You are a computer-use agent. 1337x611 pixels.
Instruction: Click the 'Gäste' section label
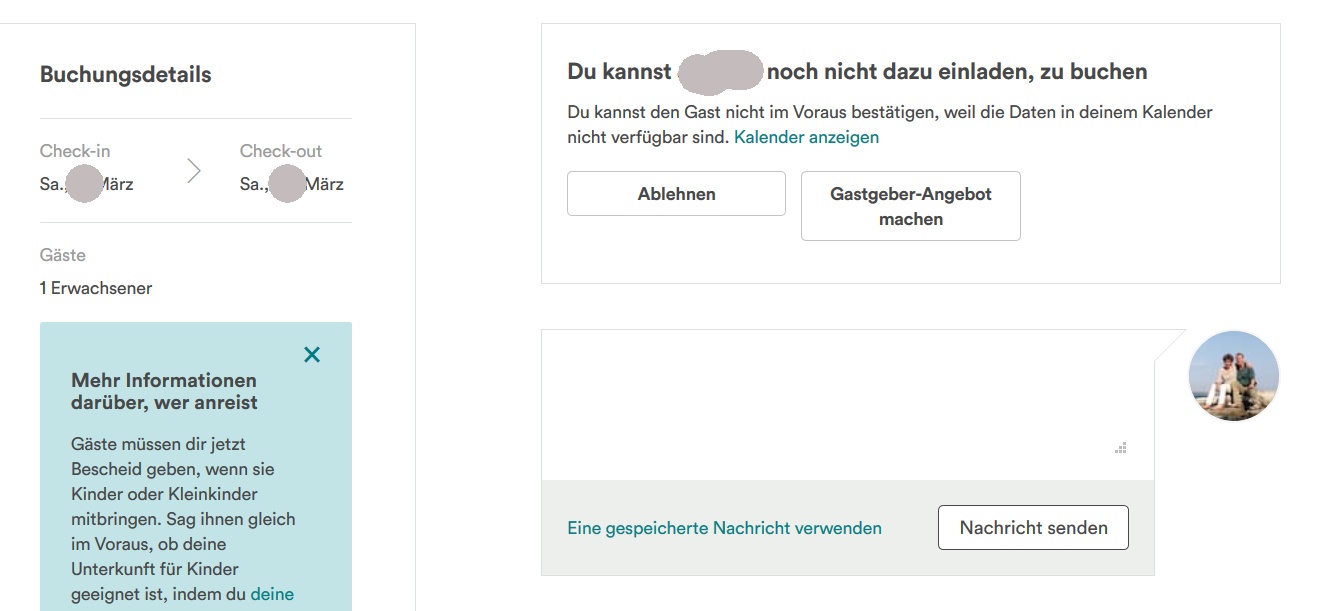62,255
